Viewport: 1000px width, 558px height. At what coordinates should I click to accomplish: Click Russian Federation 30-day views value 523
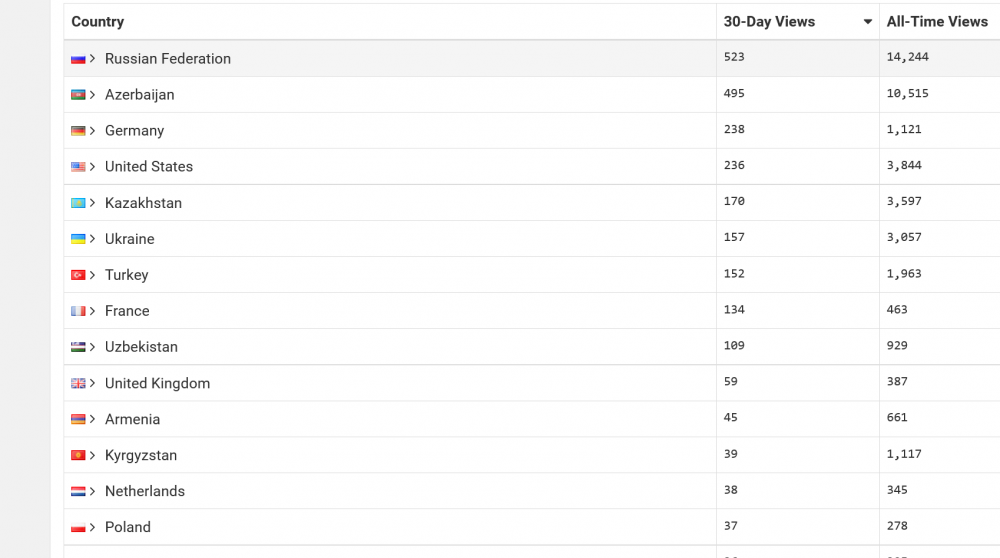[x=734, y=57]
